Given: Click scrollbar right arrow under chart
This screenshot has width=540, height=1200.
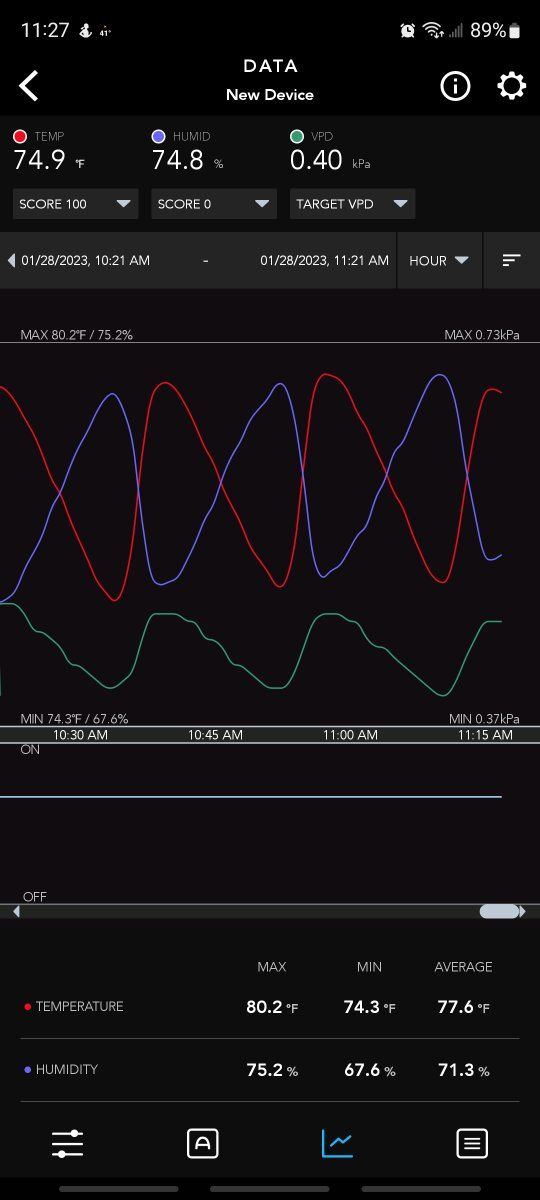Looking at the screenshot, I should (x=522, y=911).
